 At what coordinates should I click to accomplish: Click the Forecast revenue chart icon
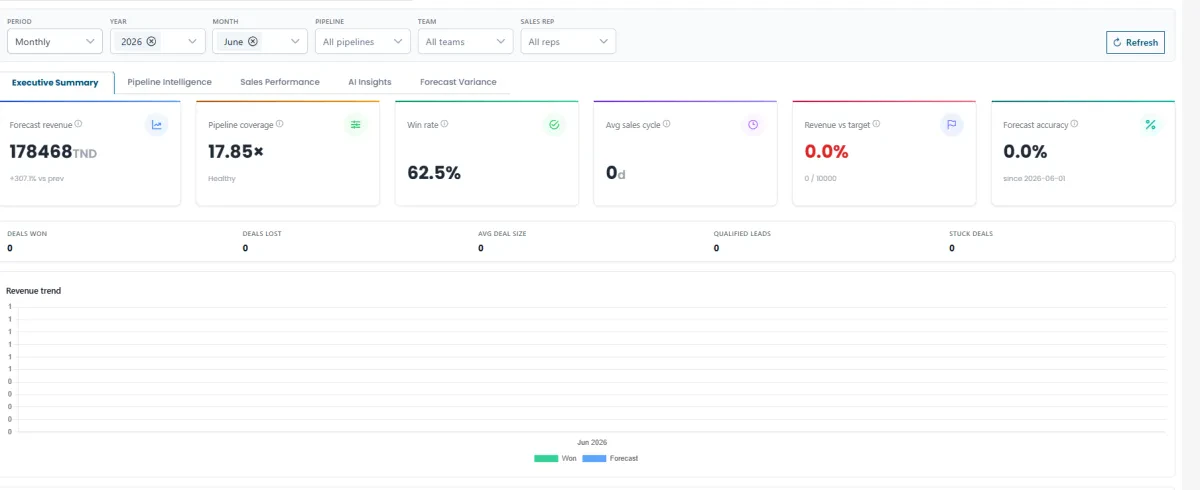point(156,125)
